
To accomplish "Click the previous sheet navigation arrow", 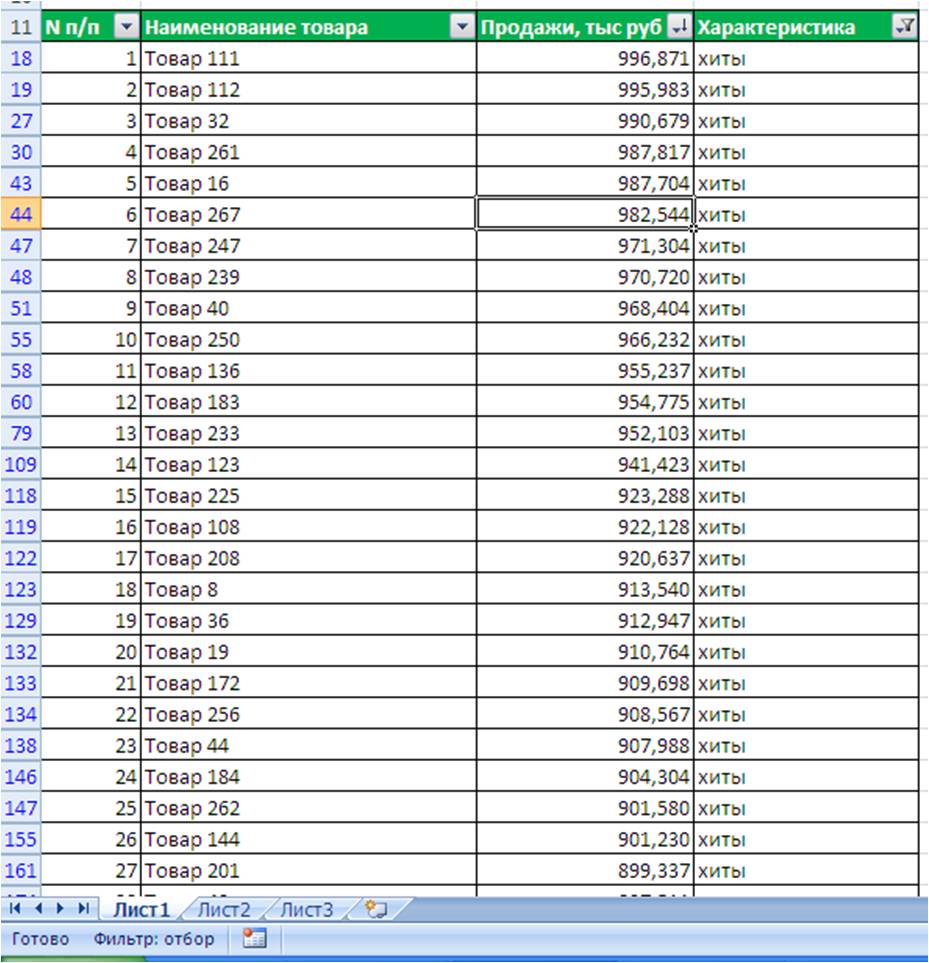I will [38, 908].
